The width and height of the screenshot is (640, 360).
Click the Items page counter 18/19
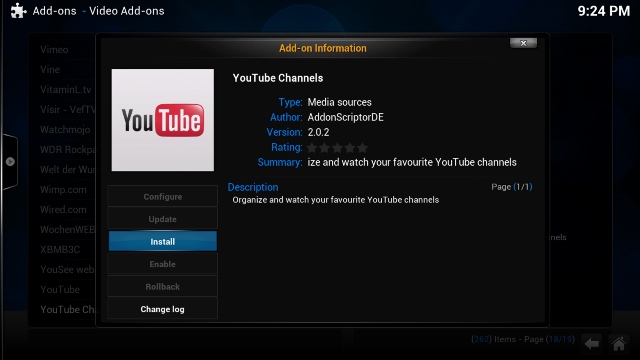[523, 339]
